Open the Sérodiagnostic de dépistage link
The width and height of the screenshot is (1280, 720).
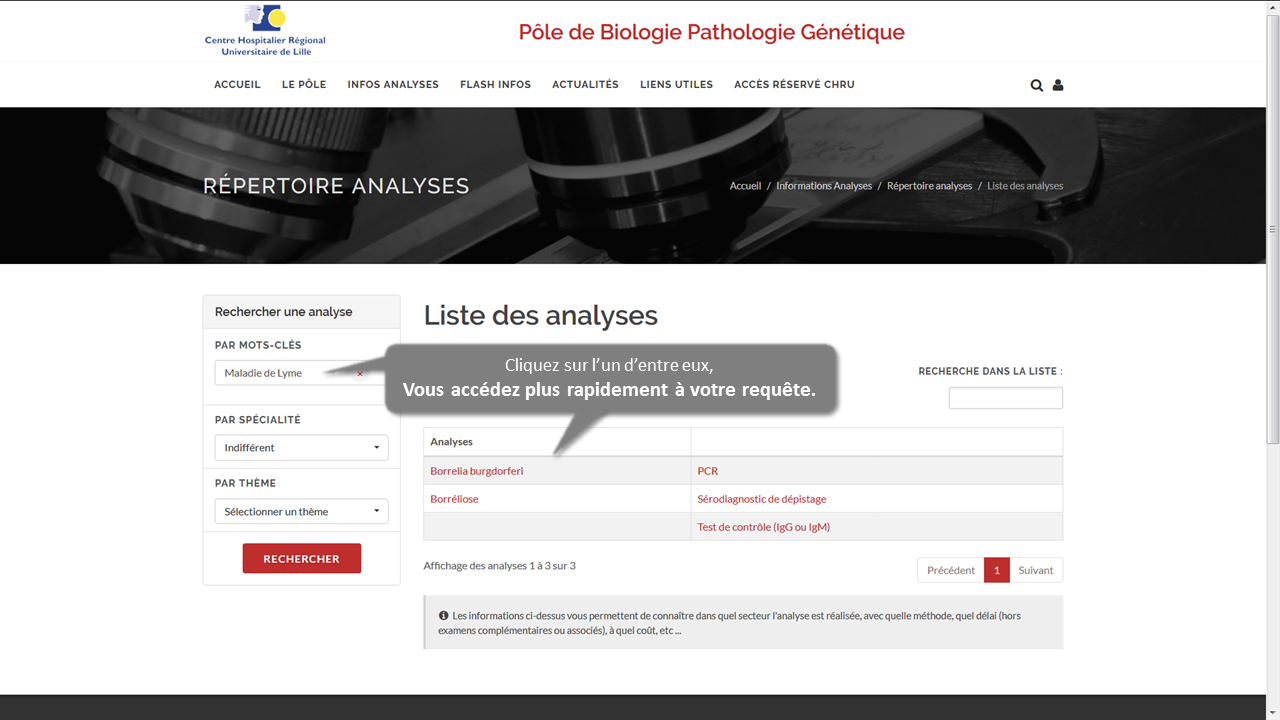point(761,499)
